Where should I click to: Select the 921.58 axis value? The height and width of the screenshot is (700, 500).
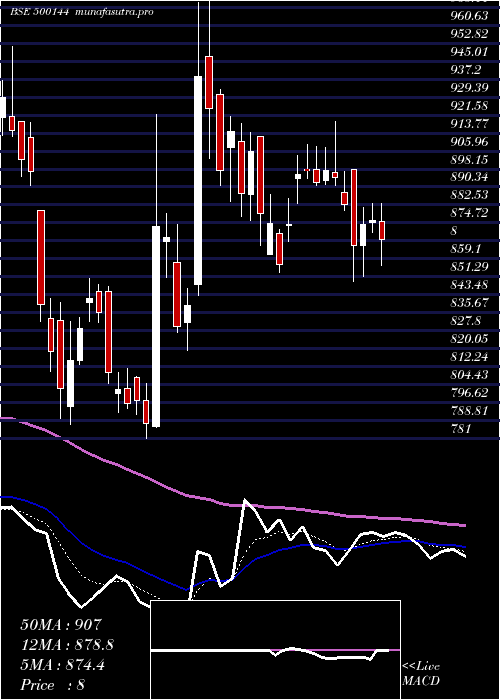coord(469,105)
